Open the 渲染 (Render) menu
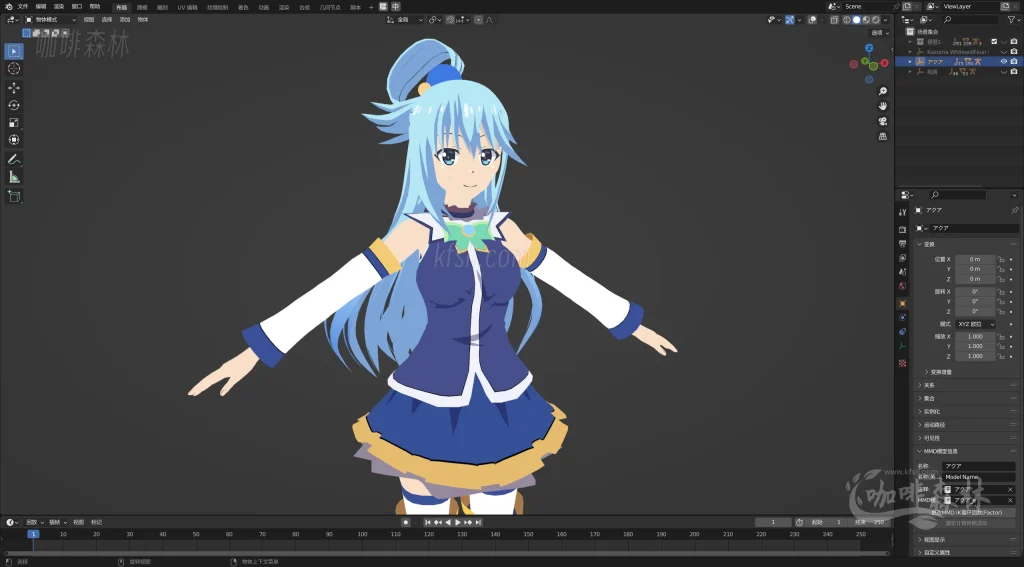This screenshot has width=1024, height=567. tap(59, 7)
